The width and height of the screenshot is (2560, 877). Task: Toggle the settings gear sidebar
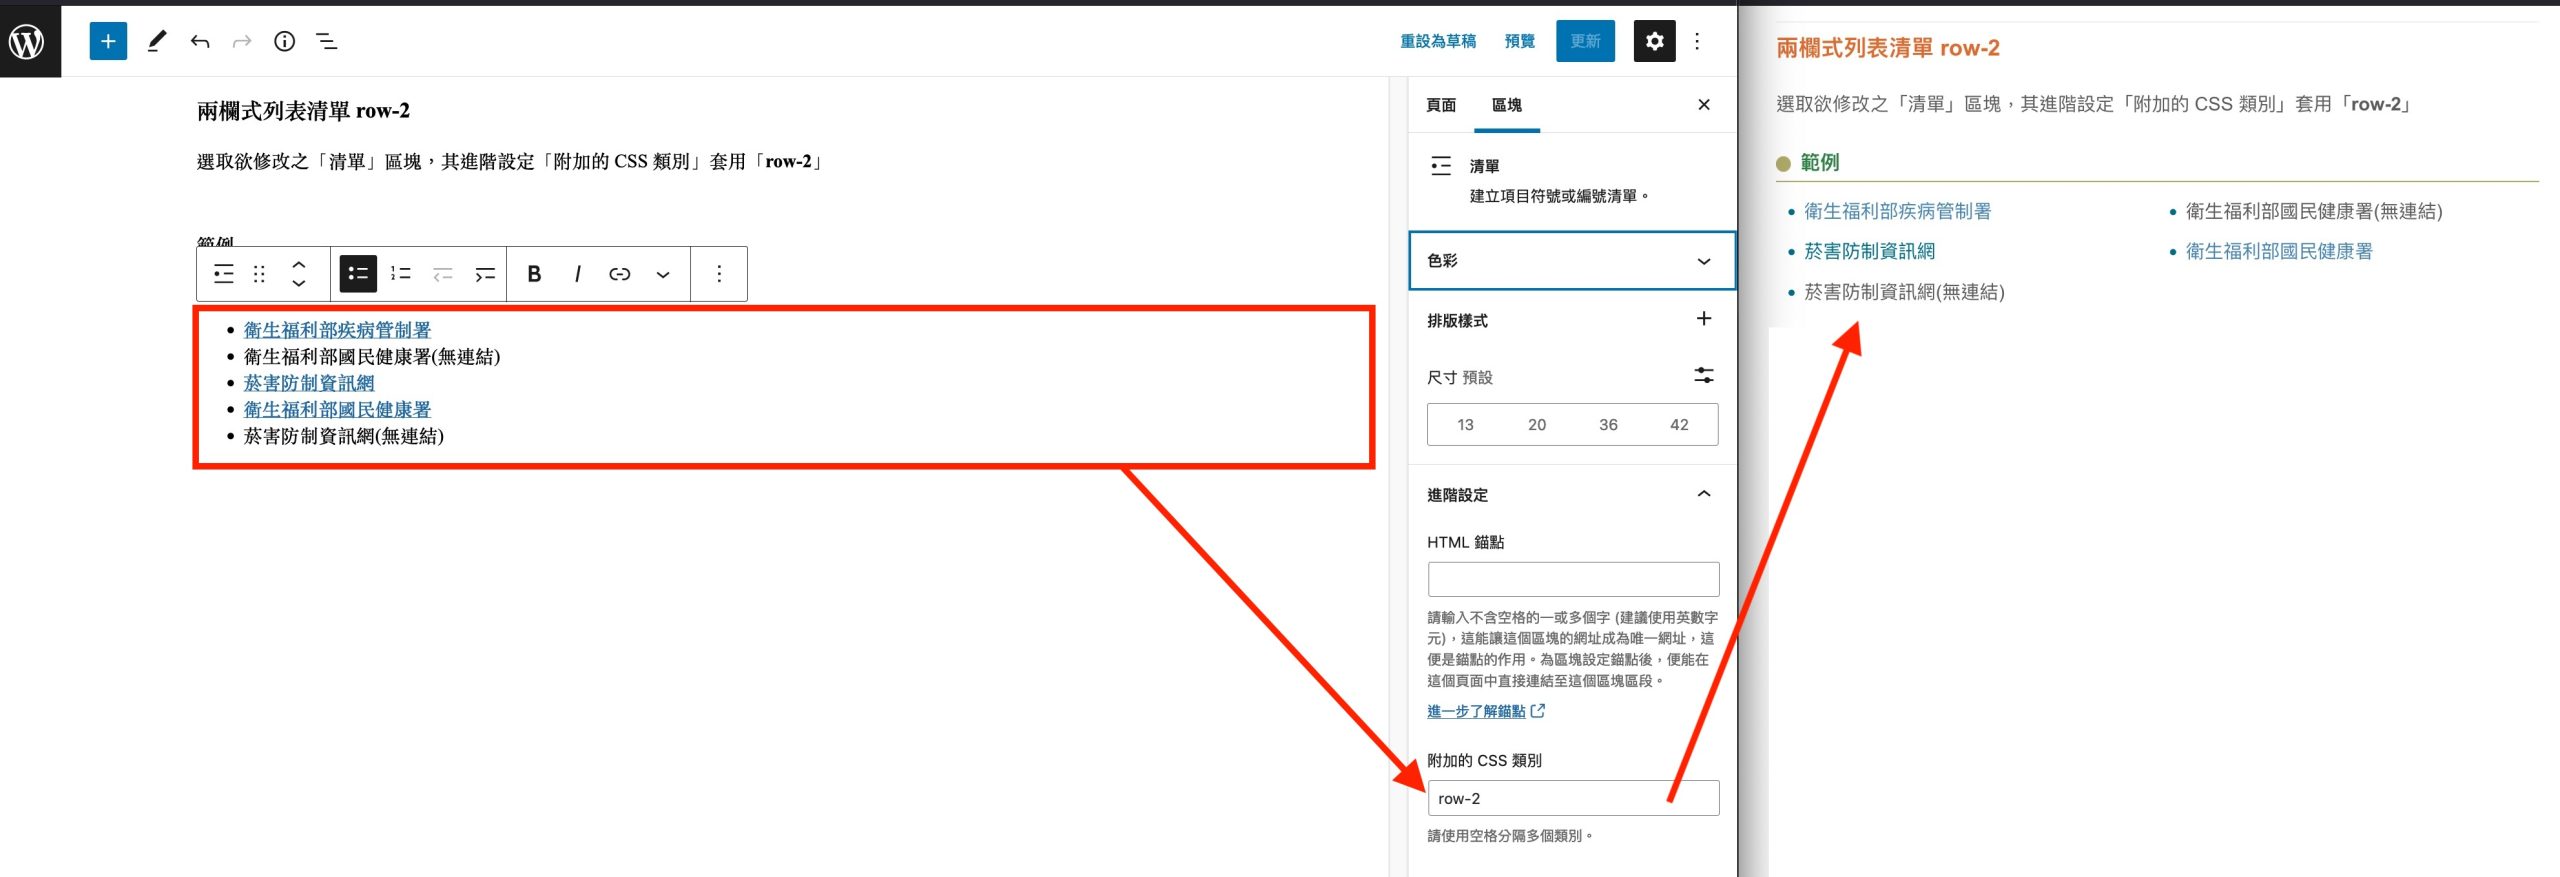click(1654, 41)
